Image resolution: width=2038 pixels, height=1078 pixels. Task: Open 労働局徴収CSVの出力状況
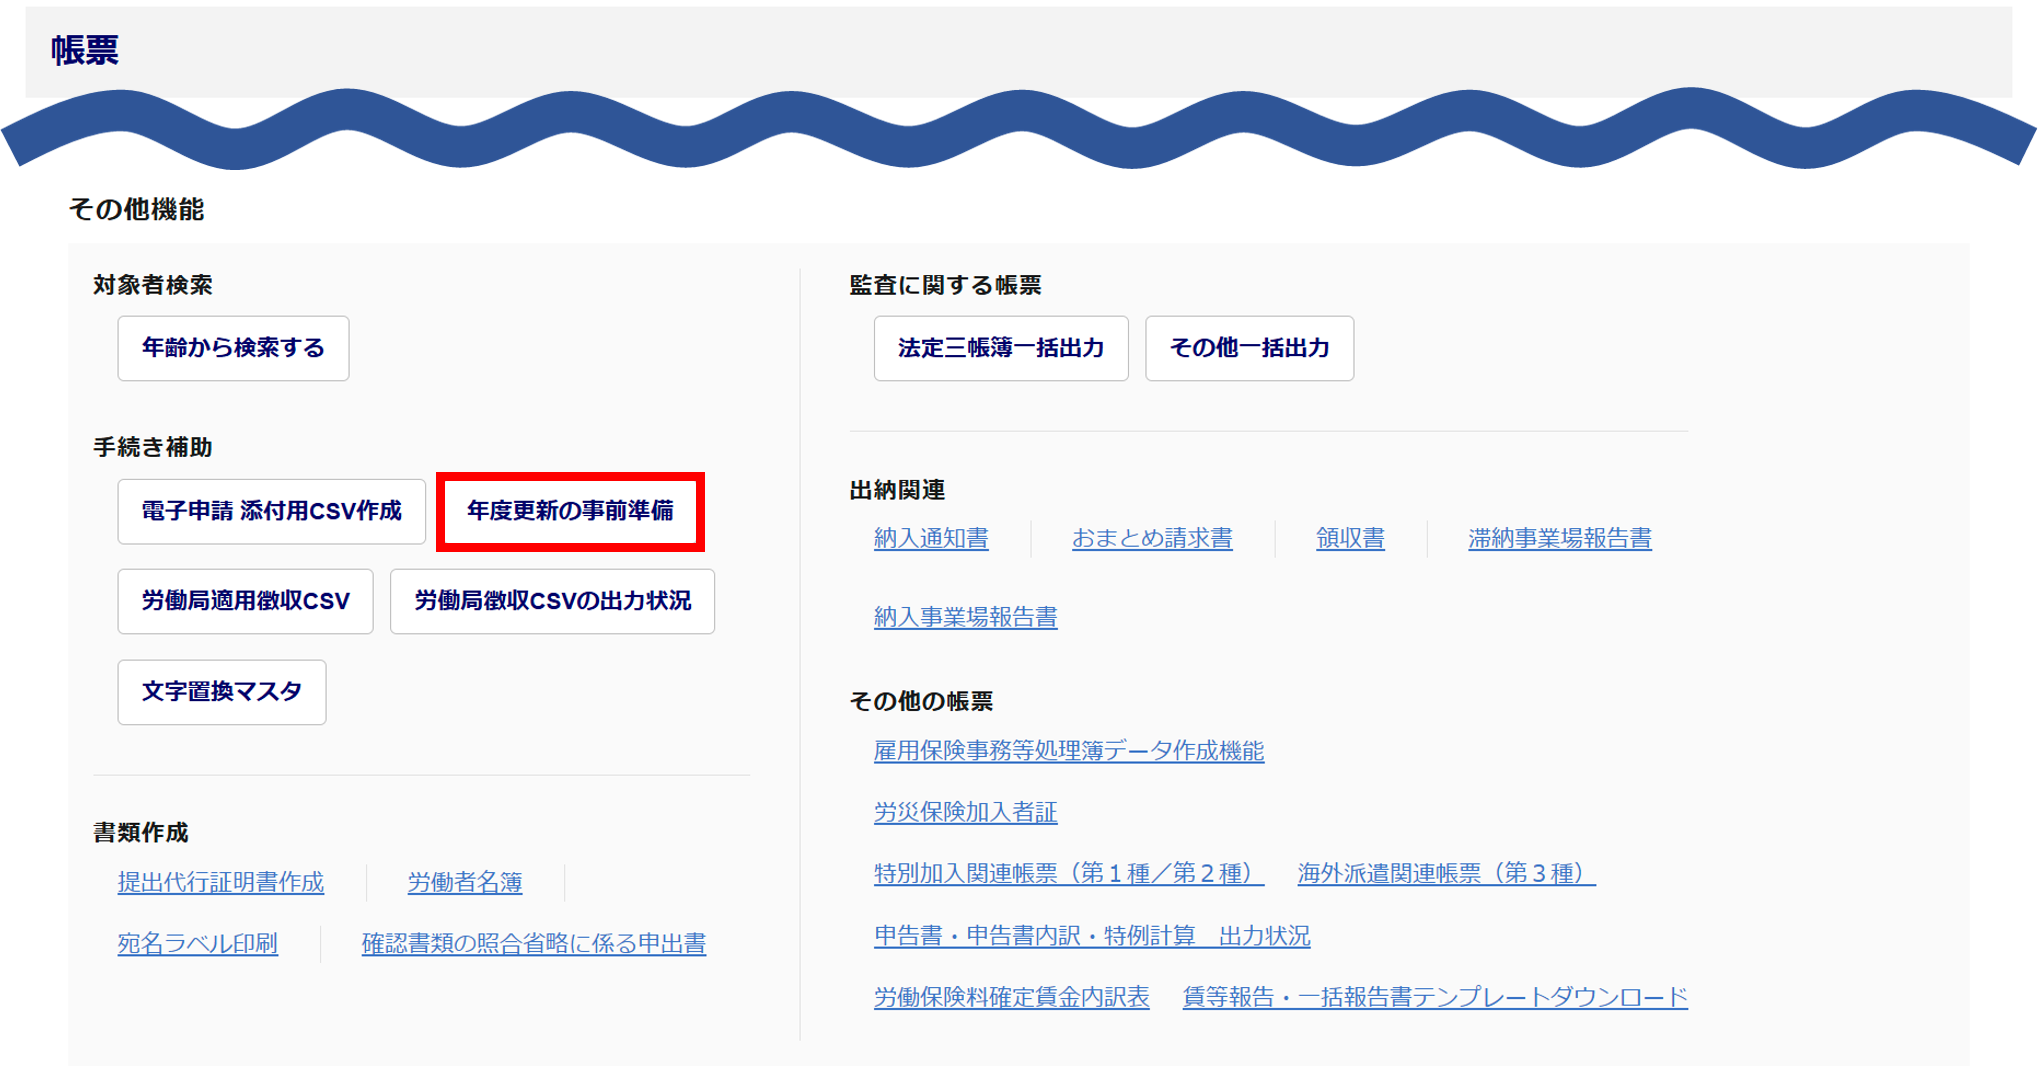(x=552, y=601)
